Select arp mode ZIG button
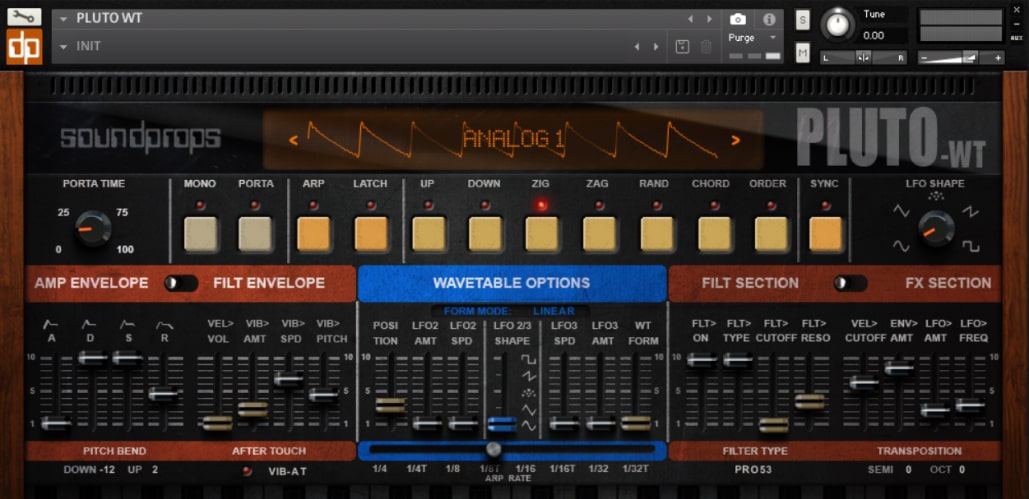 (x=541, y=234)
